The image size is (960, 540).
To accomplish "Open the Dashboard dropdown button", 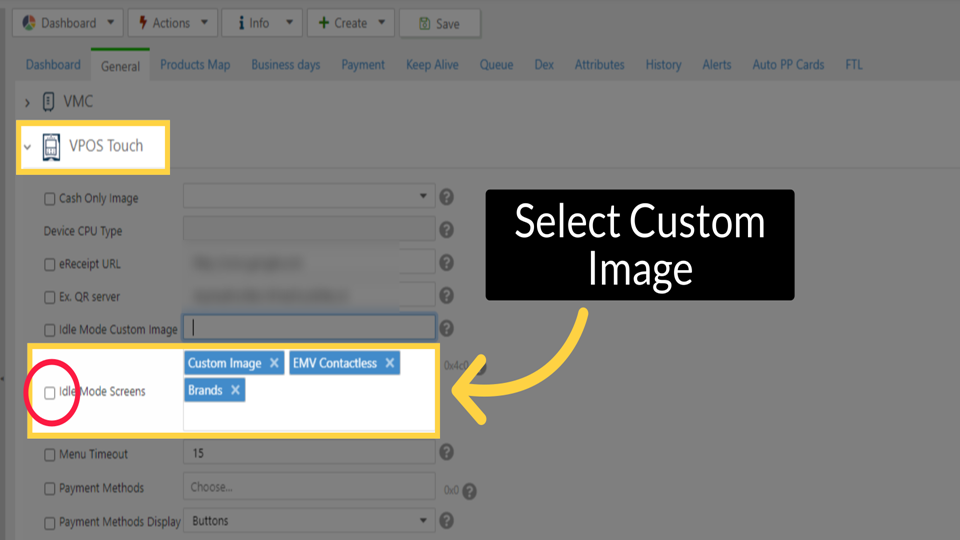I will click(x=68, y=23).
